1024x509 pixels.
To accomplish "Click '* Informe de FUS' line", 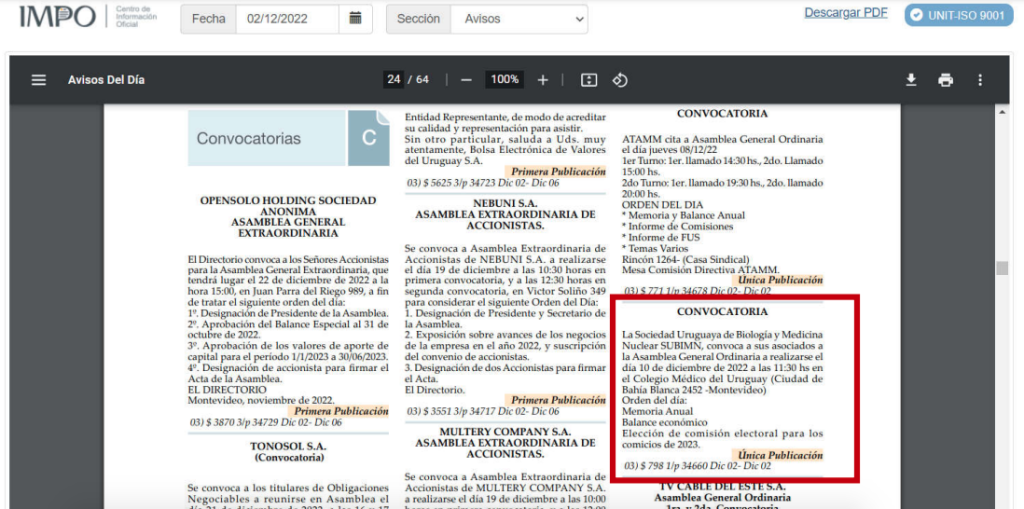I will pos(661,237).
